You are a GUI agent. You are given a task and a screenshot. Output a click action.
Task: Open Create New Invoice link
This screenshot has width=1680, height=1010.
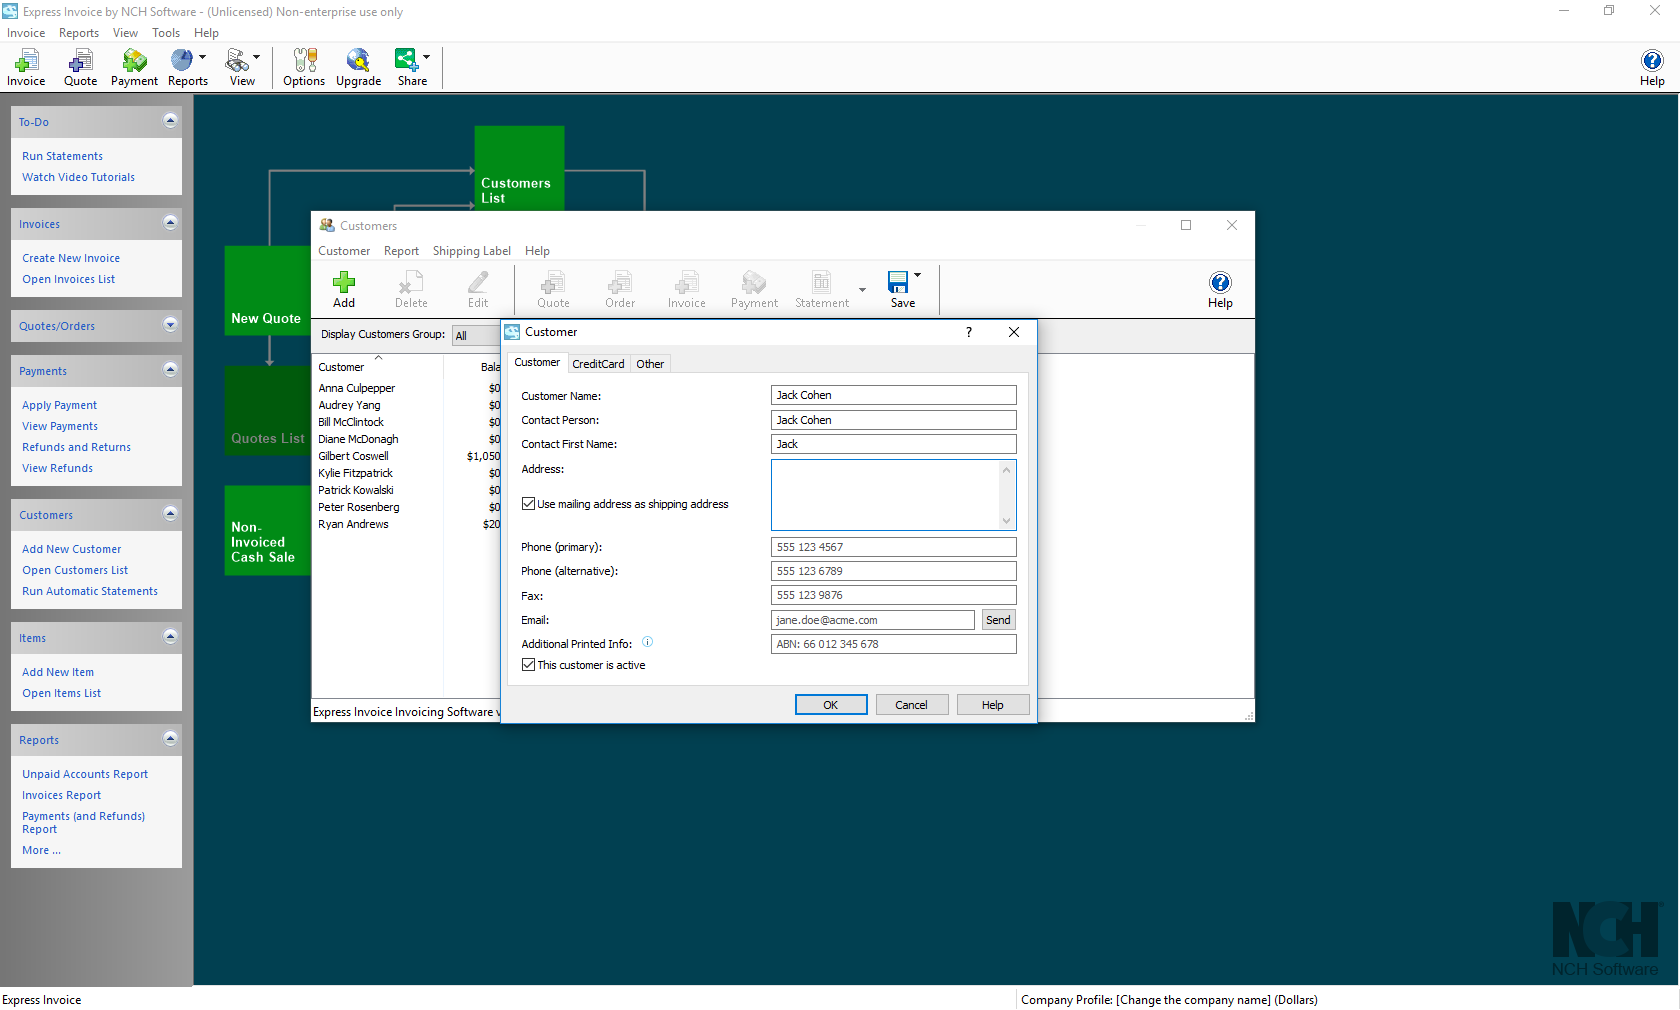[71, 258]
